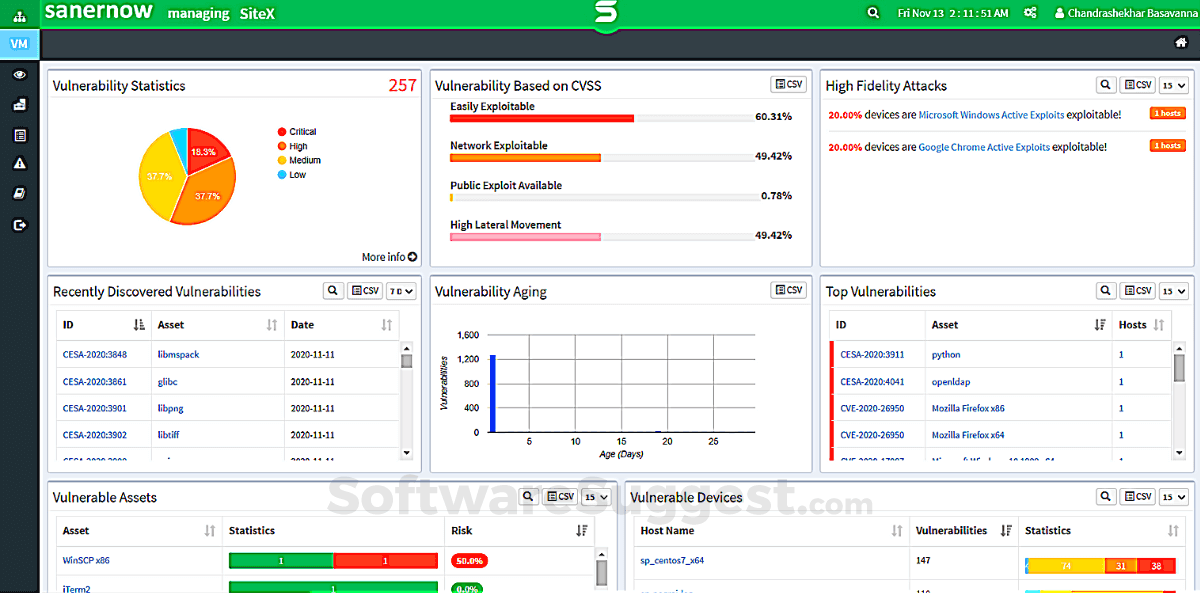Screen dimensions: 1200x594
Task: Open the organization sitemap icon in header
Action: [19, 14]
